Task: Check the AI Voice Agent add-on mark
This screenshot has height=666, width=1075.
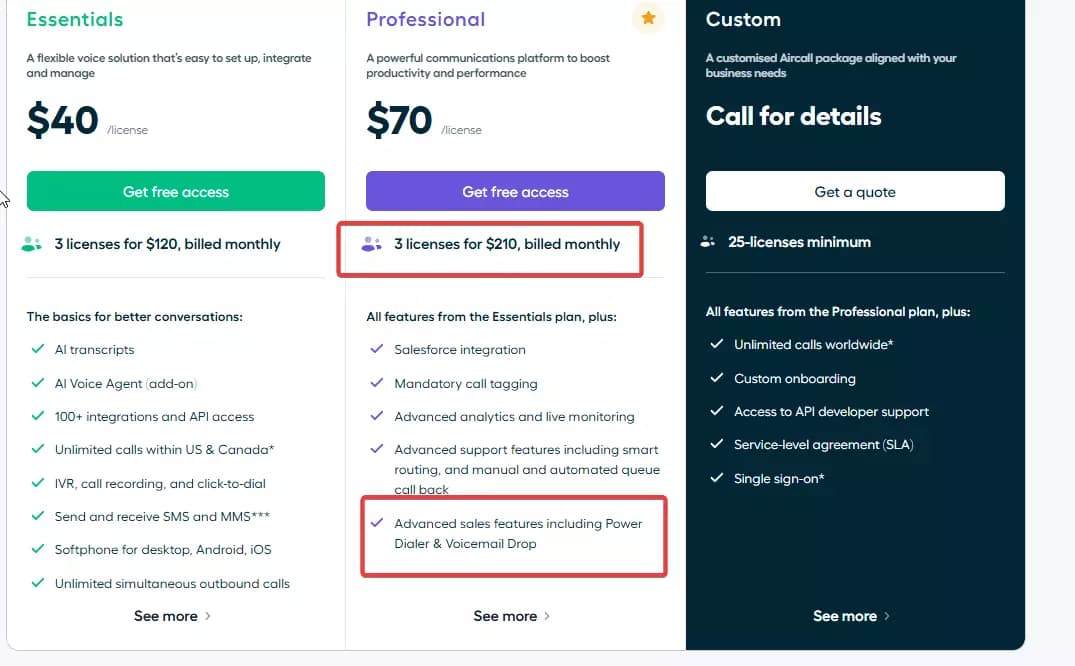Action: [40, 383]
